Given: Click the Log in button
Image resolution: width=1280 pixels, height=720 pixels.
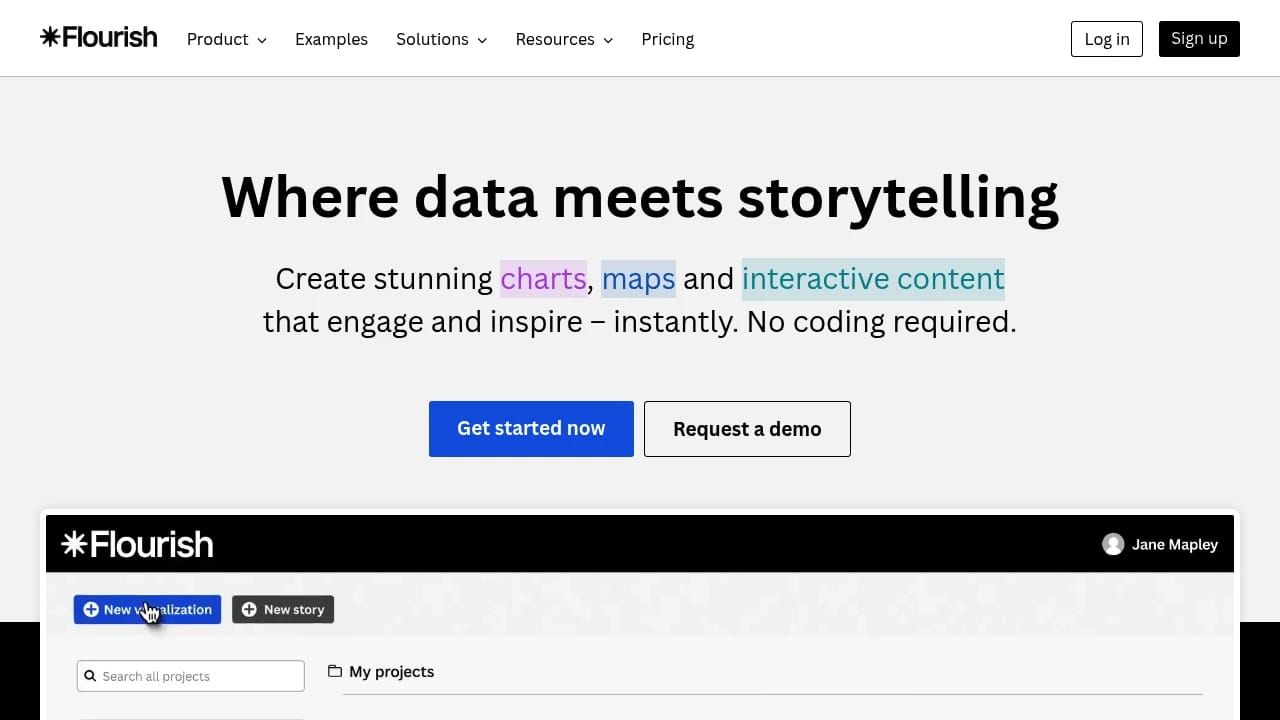Looking at the screenshot, I should point(1106,39).
